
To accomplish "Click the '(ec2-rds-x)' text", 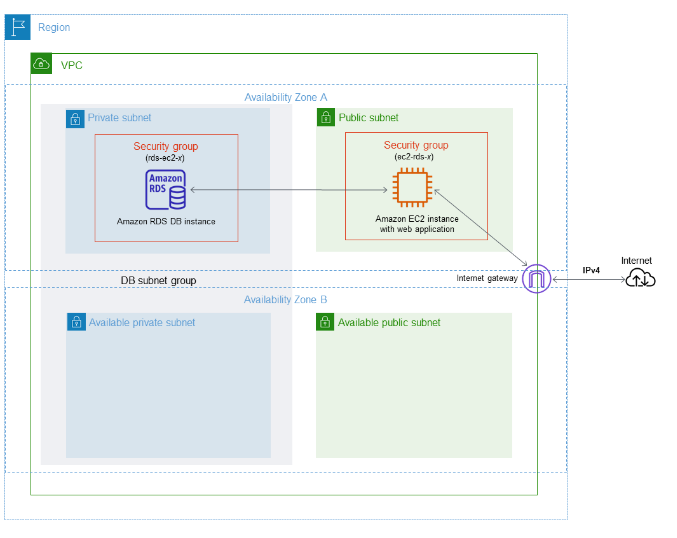I will coord(414,157).
